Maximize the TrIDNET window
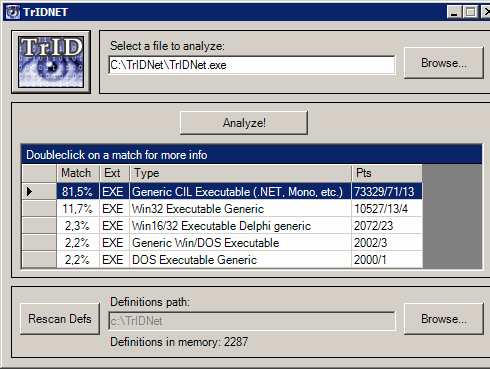This screenshot has width=490, height=369. (x=471, y=12)
